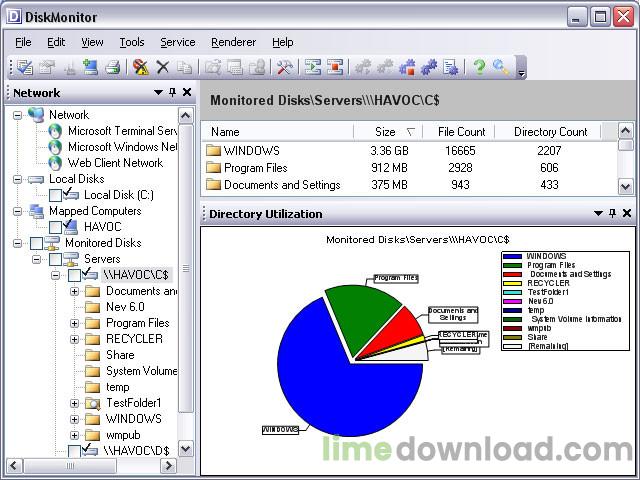The height and width of the screenshot is (480, 640).
Task: Click the Directory Count column header
Action: (x=550, y=132)
